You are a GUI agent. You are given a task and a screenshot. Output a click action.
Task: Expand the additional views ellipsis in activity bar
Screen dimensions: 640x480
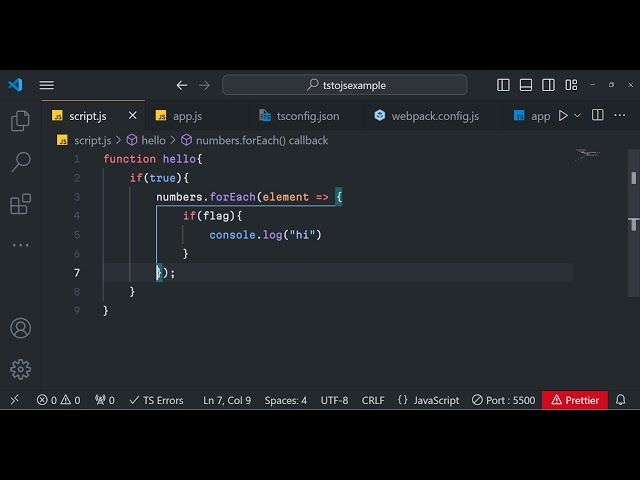coord(20,245)
